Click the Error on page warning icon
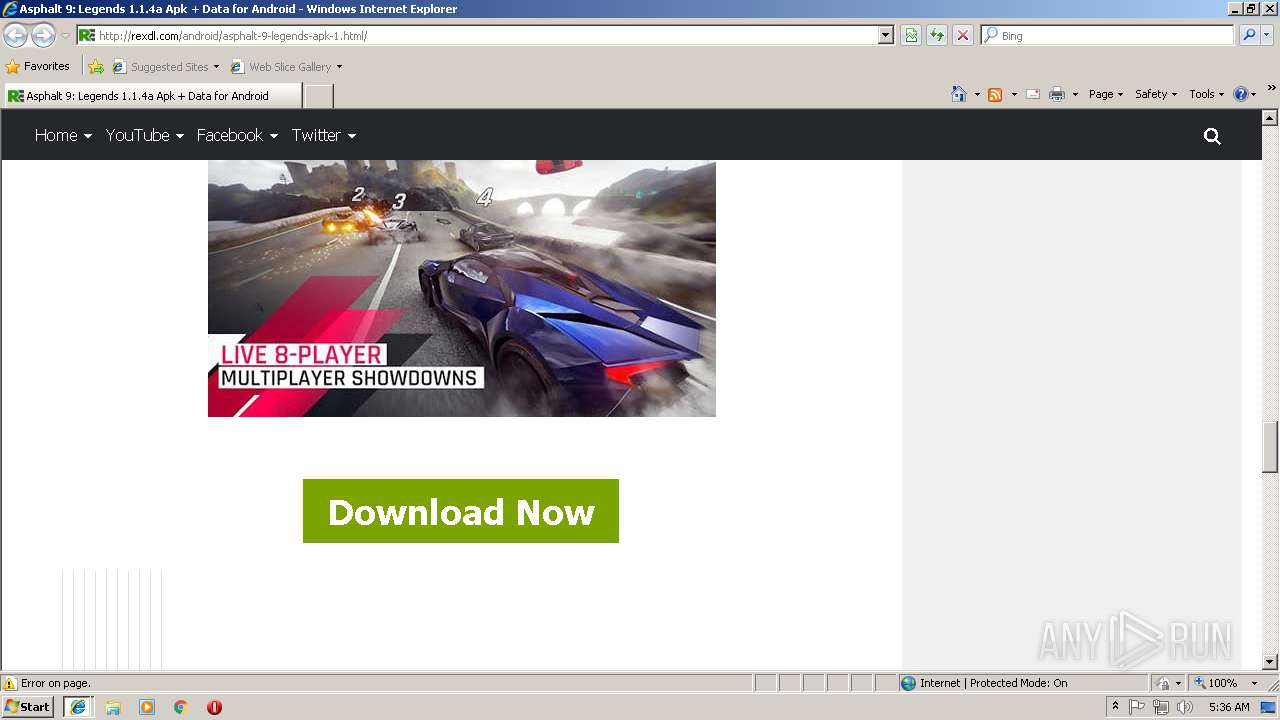Image resolution: width=1280 pixels, height=720 pixels. coord(10,684)
